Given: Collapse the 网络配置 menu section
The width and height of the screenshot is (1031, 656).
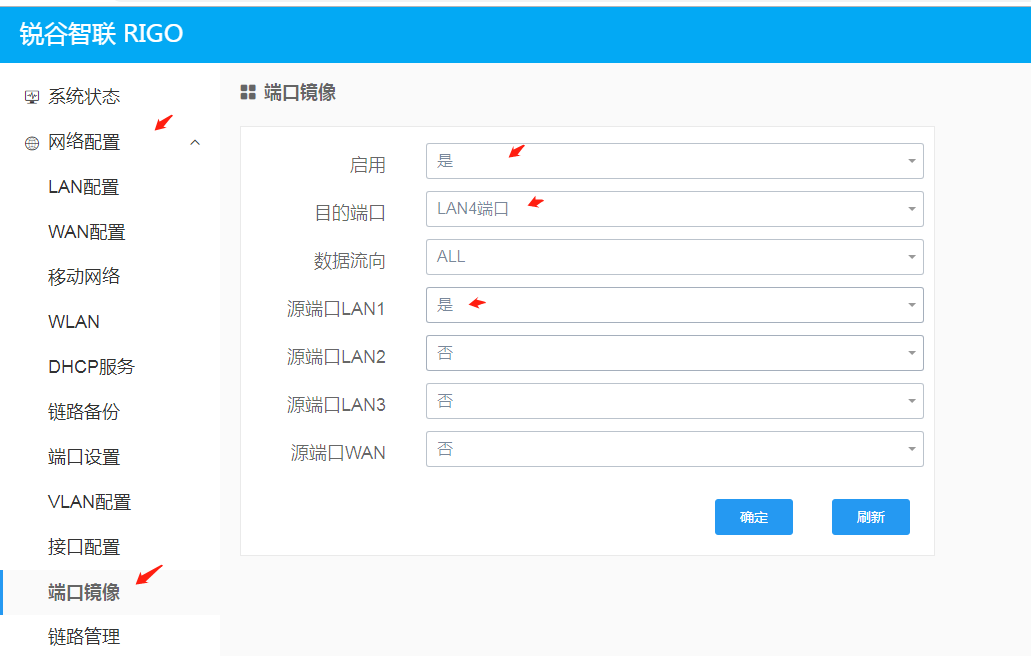Looking at the screenshot, I should (x=196, y=141).
